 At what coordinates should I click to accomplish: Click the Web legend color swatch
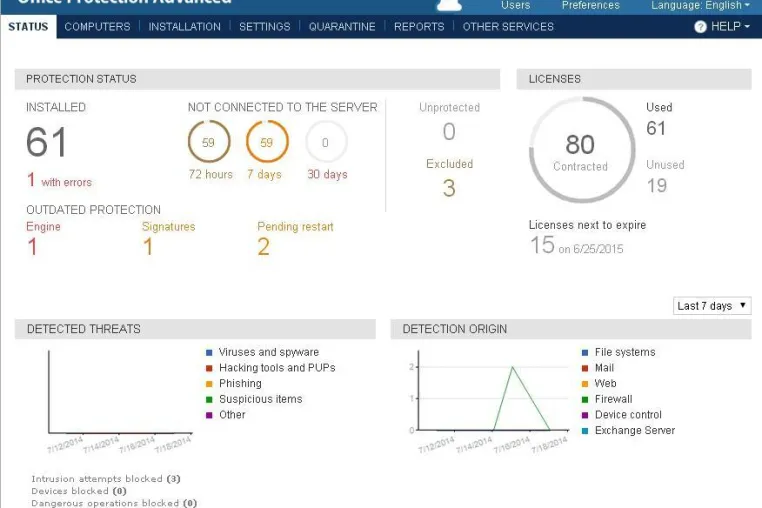(x=585, y=384)
